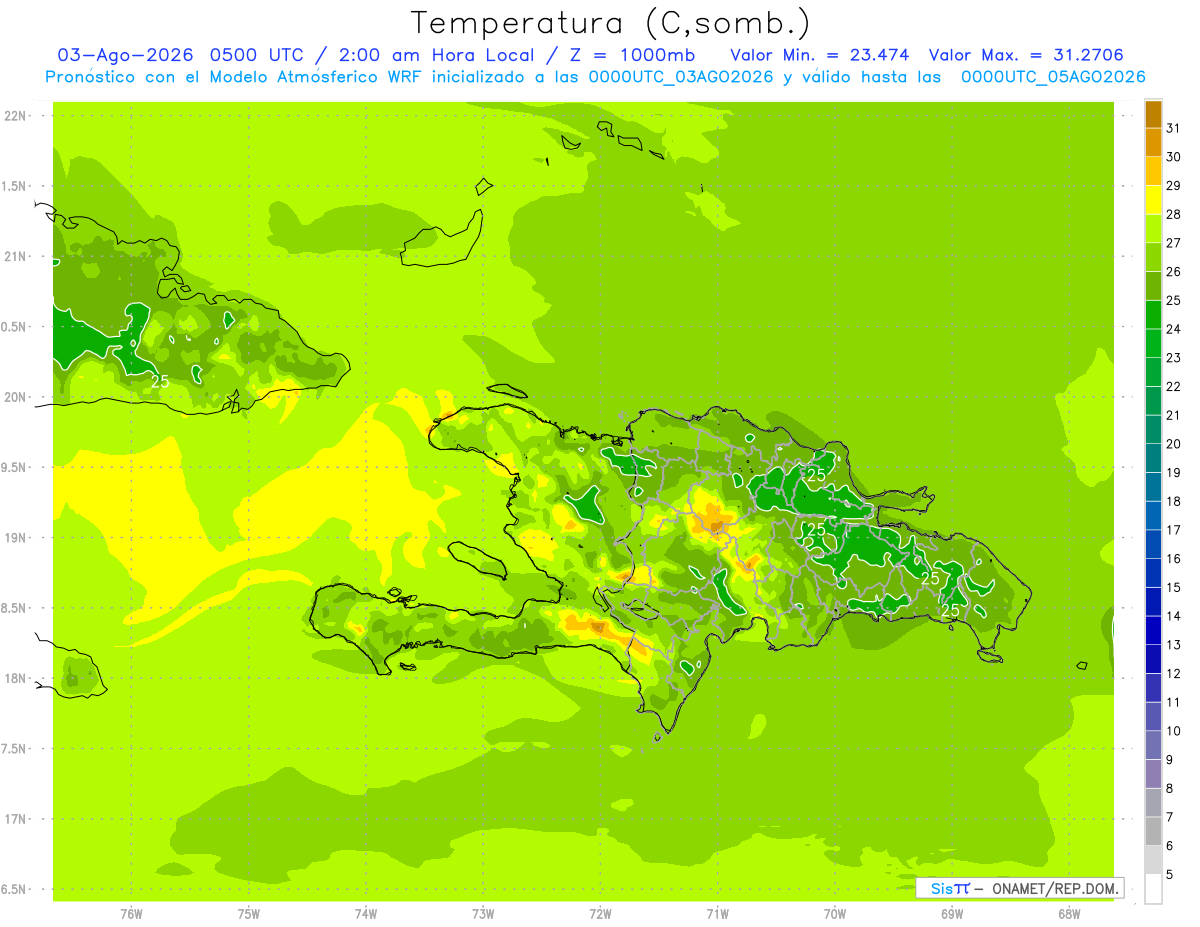This screenshot has height=927, width=1200.
Task: Click the 20N latitude axis label
Action: [x=16, y=397]
